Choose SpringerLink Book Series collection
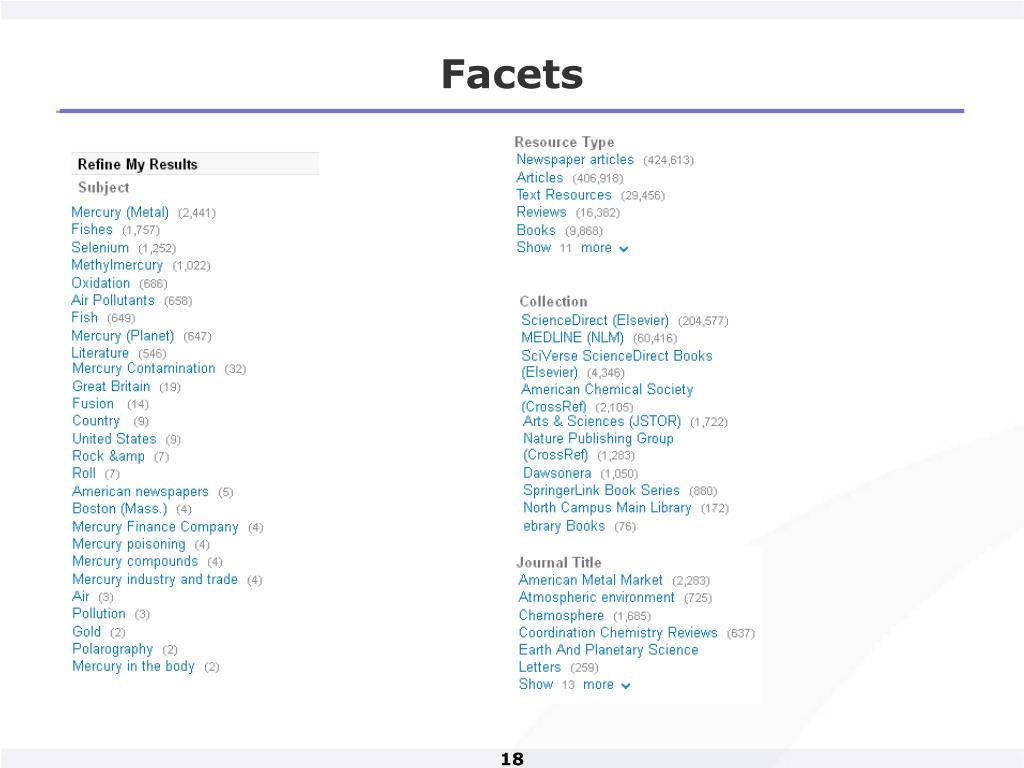 click(601, 490)
